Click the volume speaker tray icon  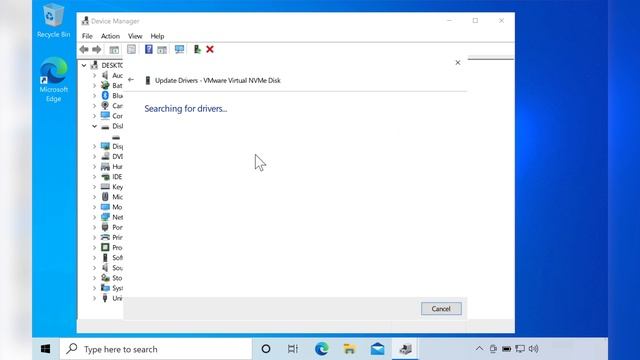pyautogui.click(x=533, y=349)
